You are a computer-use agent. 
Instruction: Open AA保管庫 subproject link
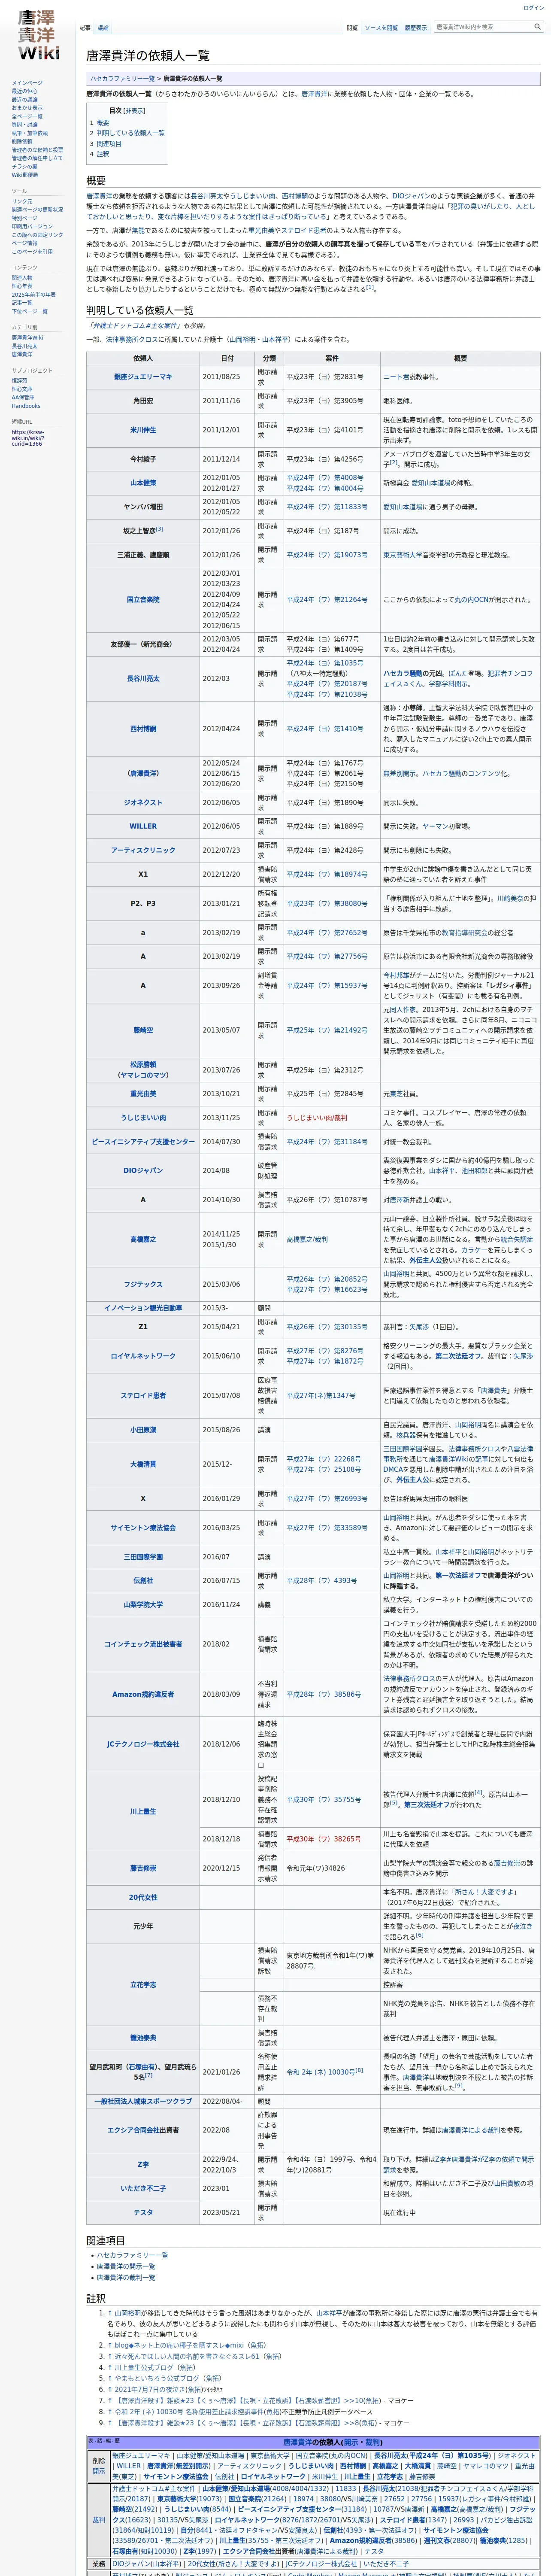[23, 397]
